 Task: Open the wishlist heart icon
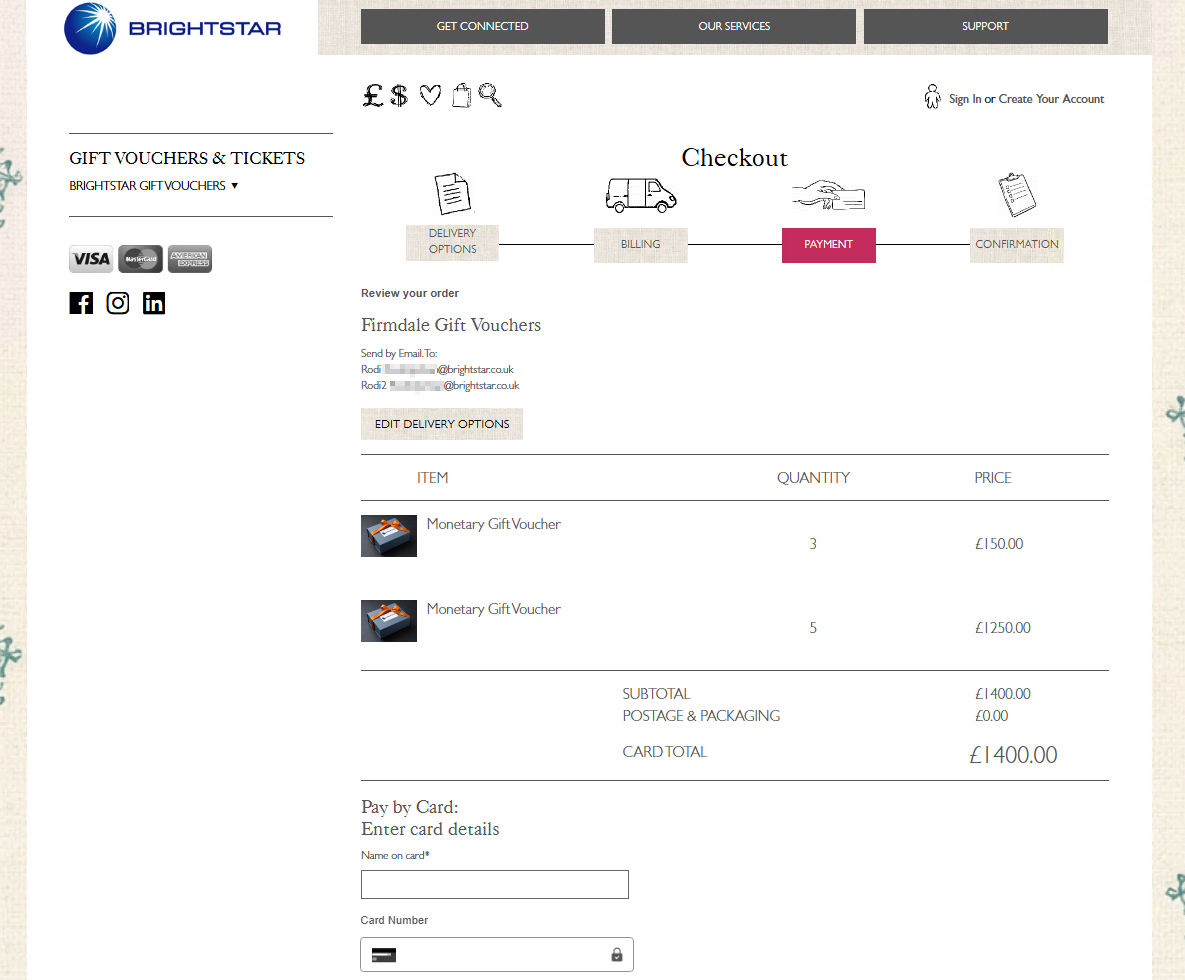point(430,96)
